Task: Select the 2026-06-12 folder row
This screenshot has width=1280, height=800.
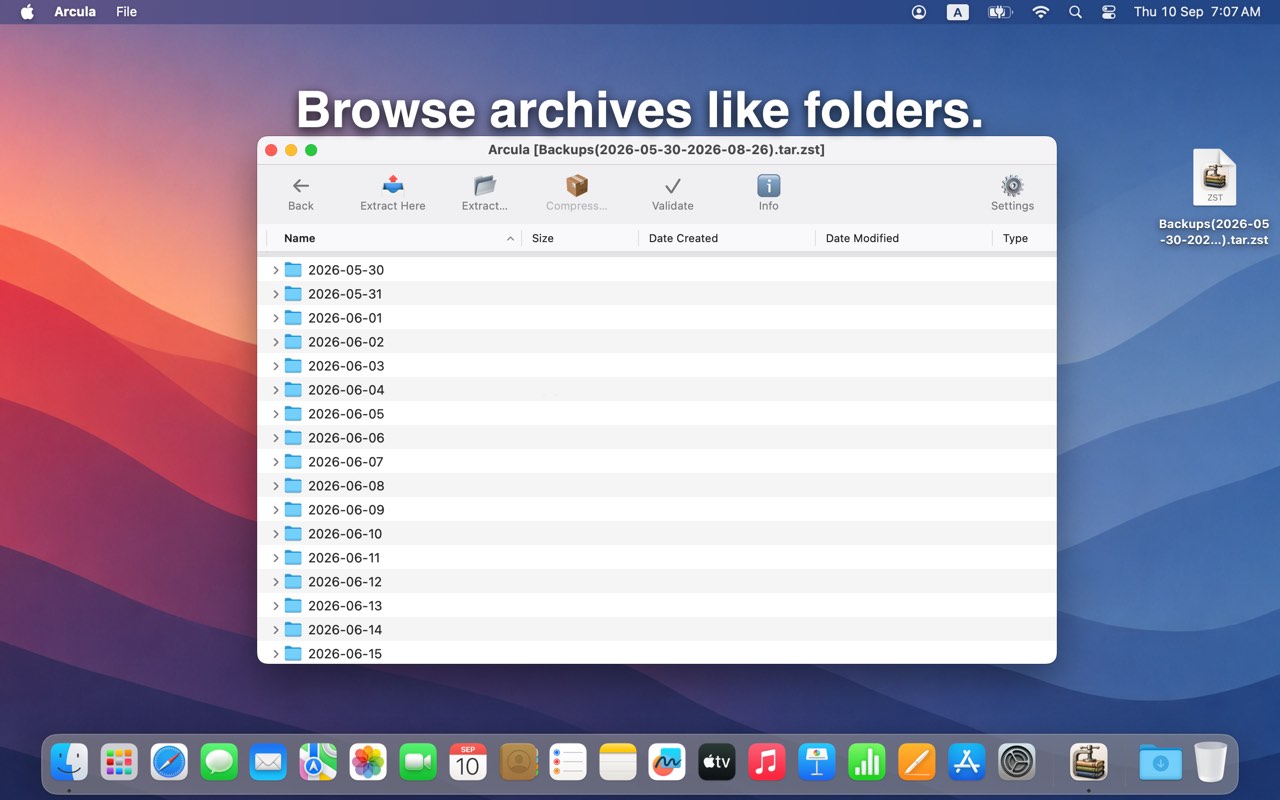Action: pos(657,582)
